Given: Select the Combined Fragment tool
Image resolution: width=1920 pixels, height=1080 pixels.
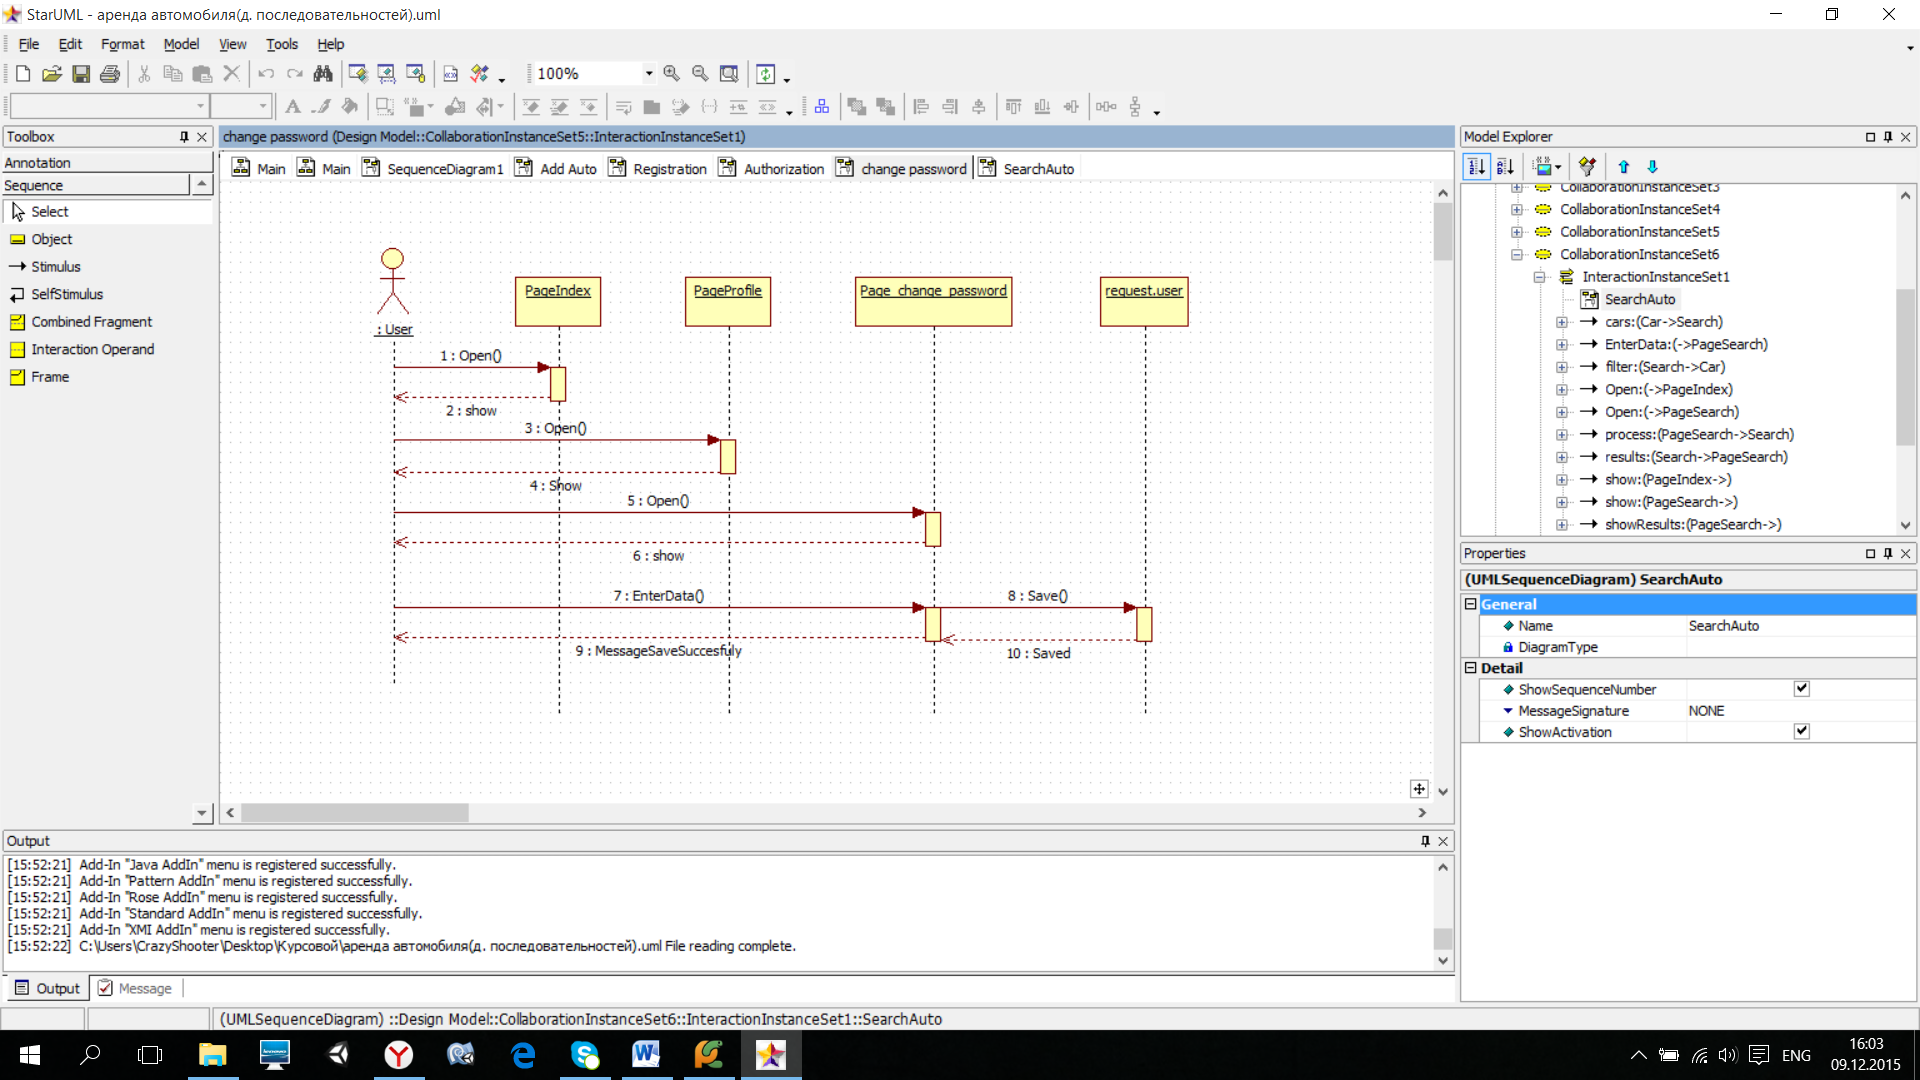Looking at the screenshot, I should click(91, 320).
